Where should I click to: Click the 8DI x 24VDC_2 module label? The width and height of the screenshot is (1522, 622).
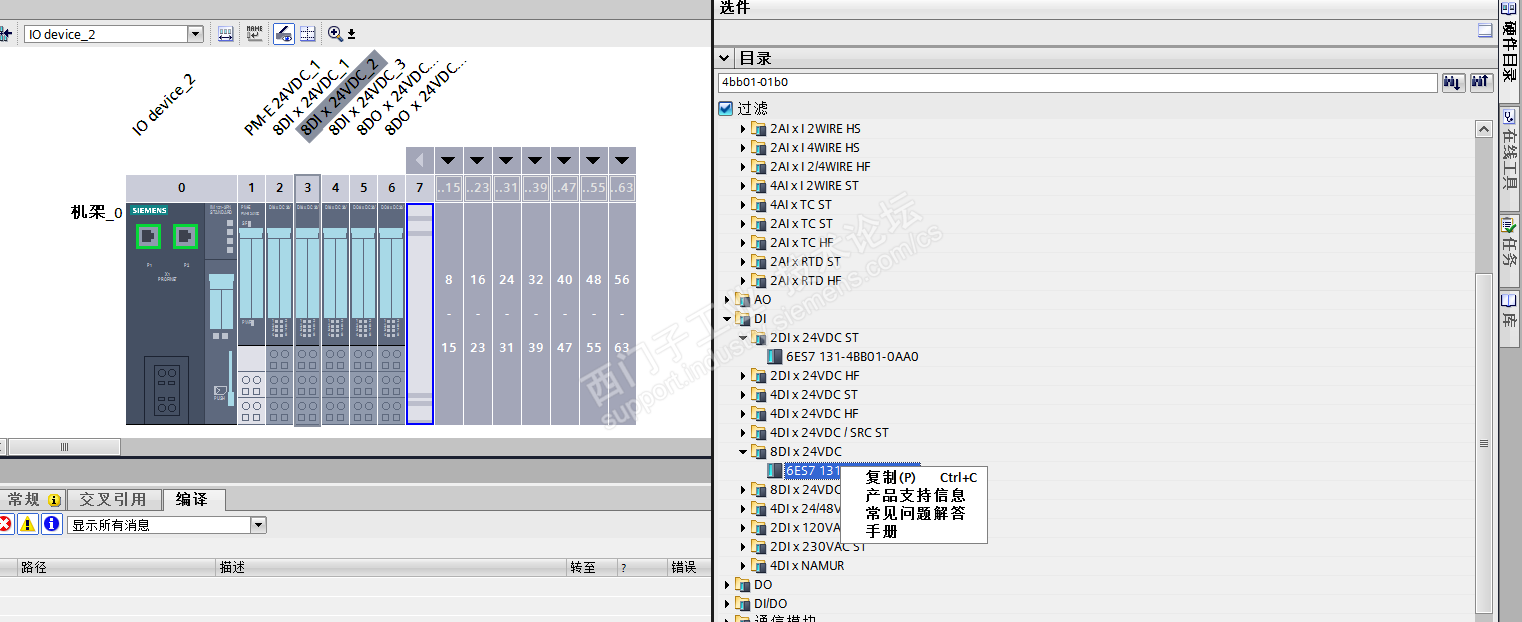tap(340, 97)
